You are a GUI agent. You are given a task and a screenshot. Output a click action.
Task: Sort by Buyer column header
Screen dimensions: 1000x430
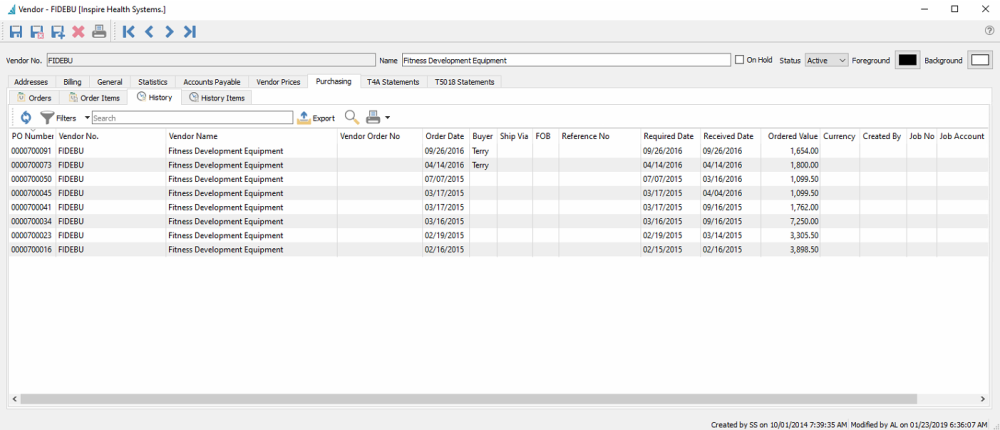click(482, 136)
